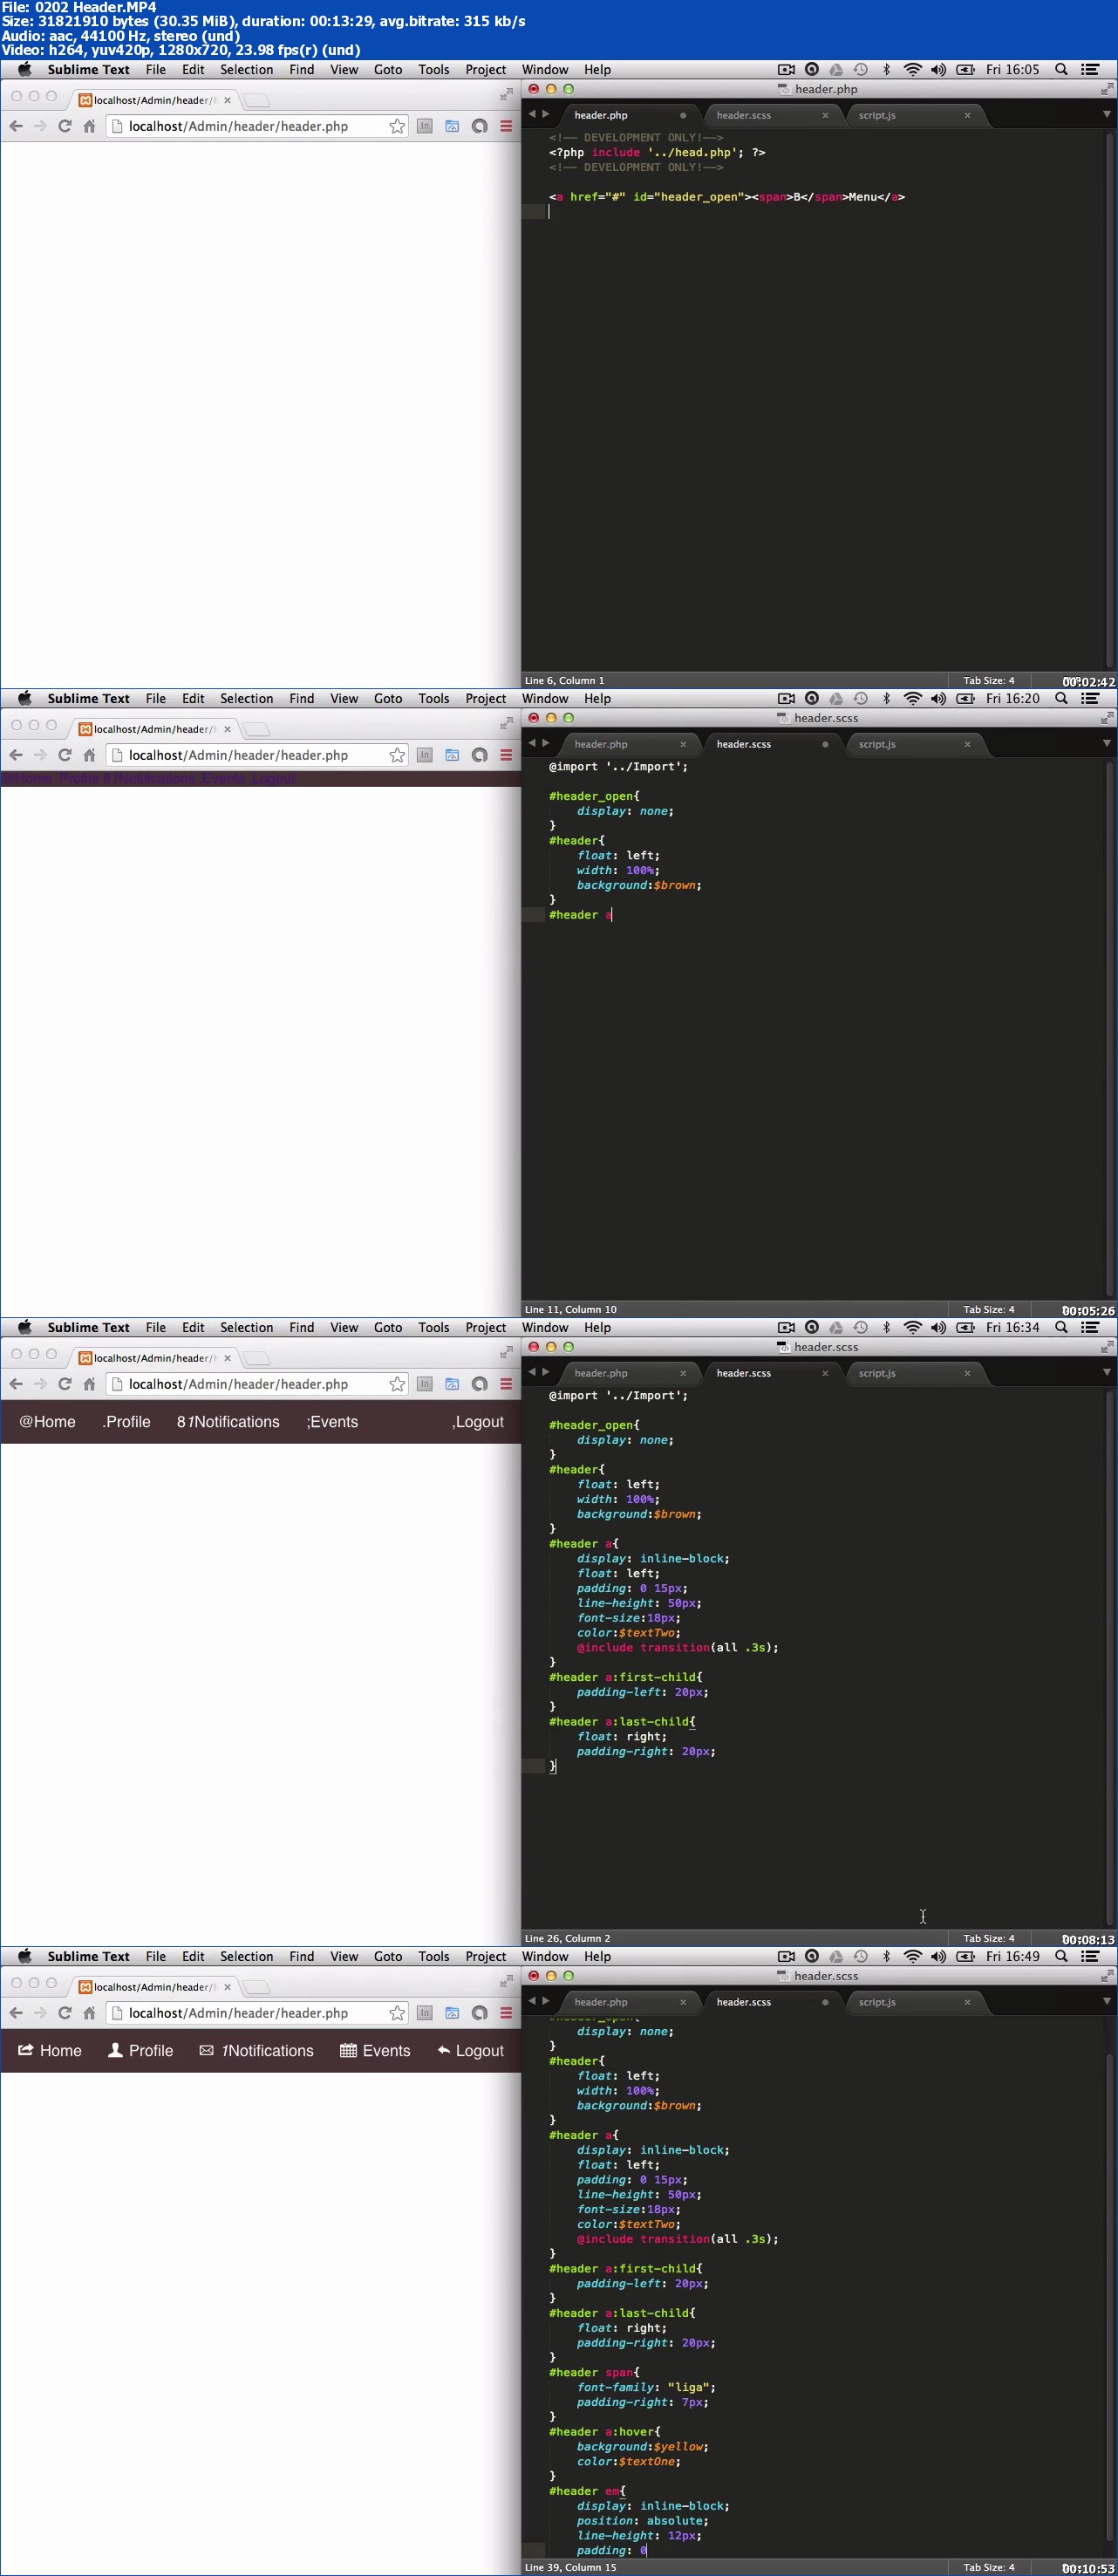1118x2576 pixels.
Task: Click the Wi-Fi icon in the 16:05 frame's menu bar
Action: (x=912, y=70)
